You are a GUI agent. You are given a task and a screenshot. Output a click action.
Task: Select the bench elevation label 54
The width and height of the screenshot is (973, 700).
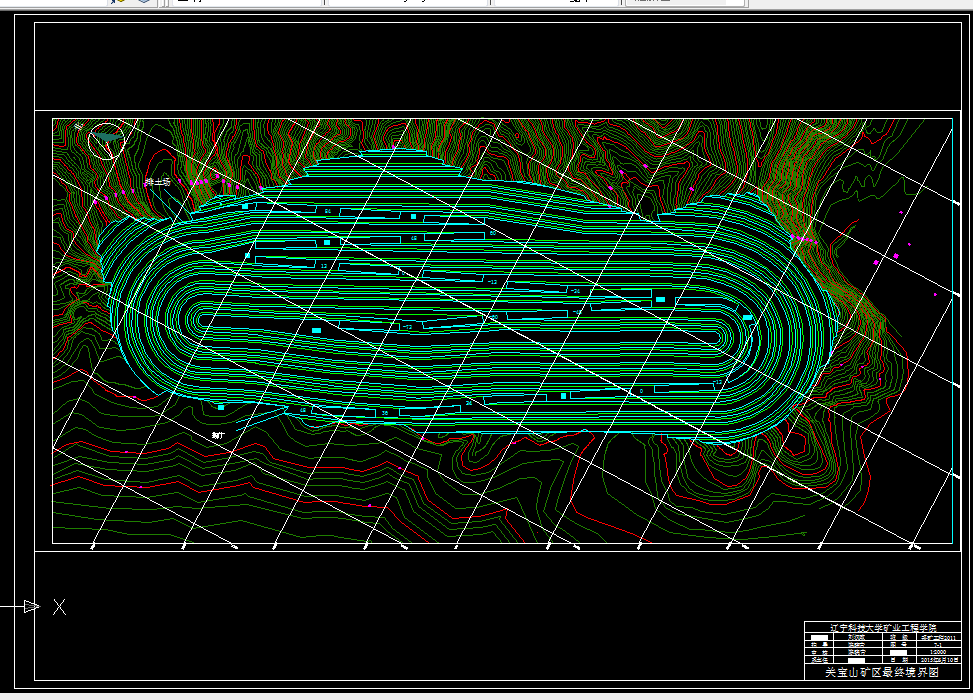pyautogui.click(x=328, y=211)
